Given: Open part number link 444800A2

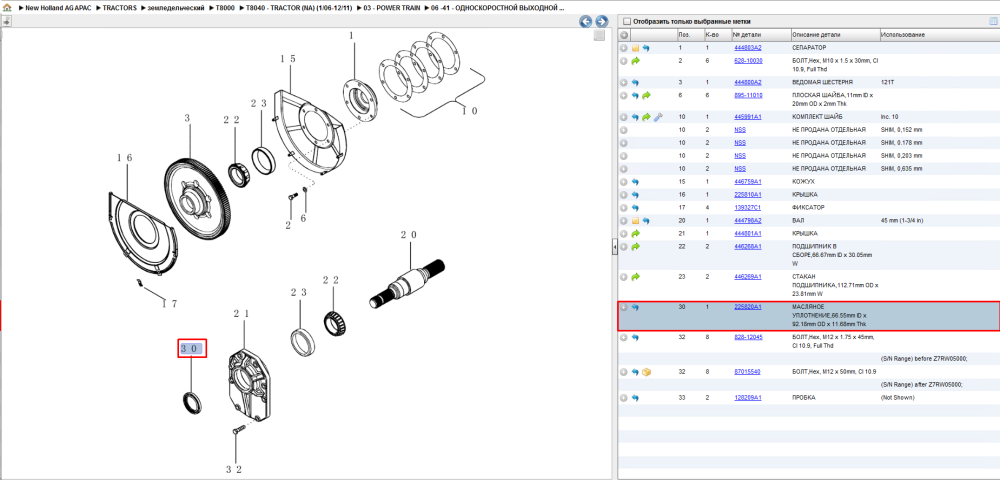Looking at the screenshot, I should [748, 82].
